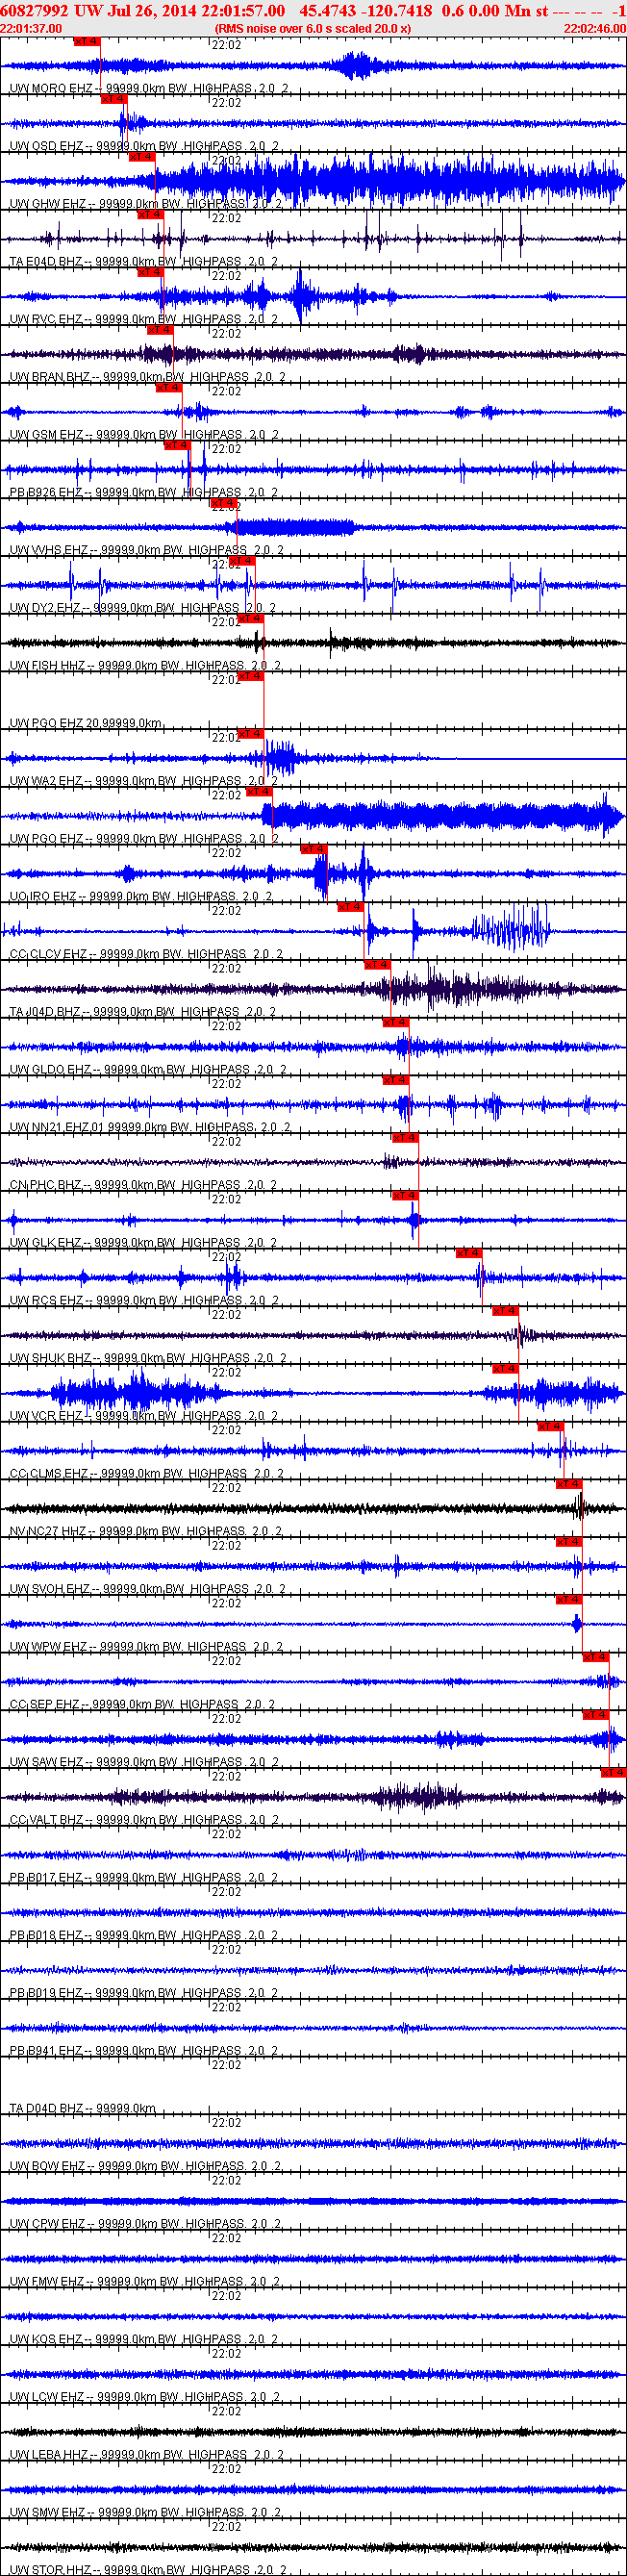Image resolution: width=627 pixels, height=2576 pixels.
Task: Select the red pick flag on IRO trace
Action: click(x=314, y=849)
